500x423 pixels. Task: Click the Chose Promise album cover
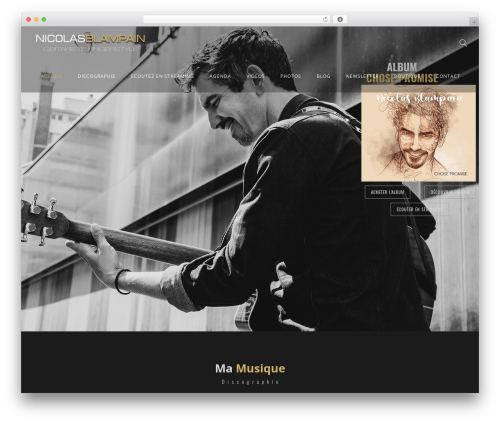pos(419,134)
